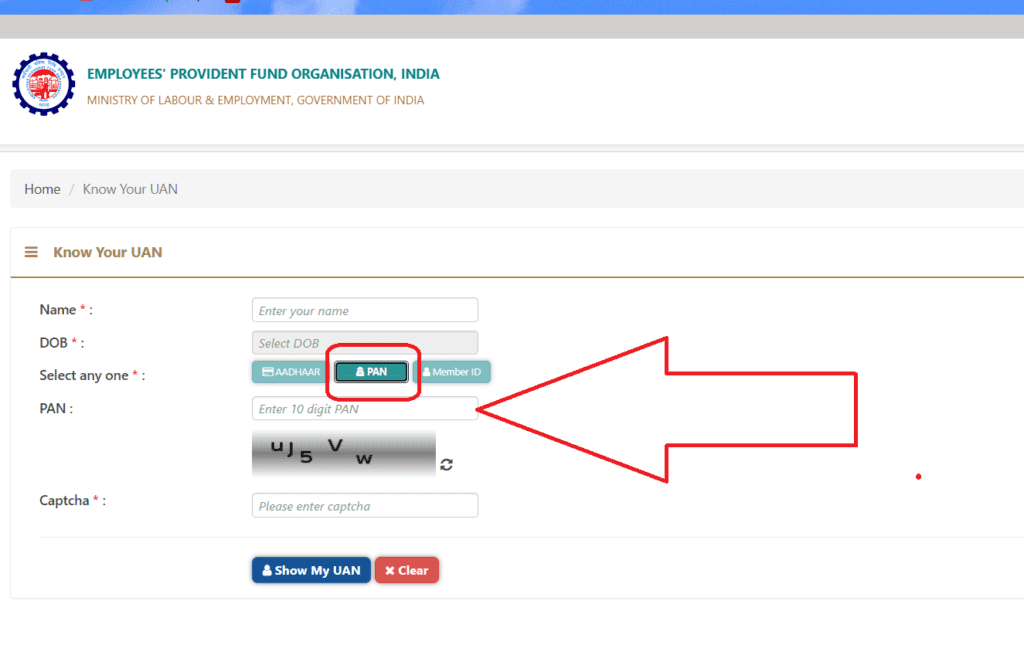Click the X icon on Clear button
Screen dimensions: 1024x655
coord(389,570)
